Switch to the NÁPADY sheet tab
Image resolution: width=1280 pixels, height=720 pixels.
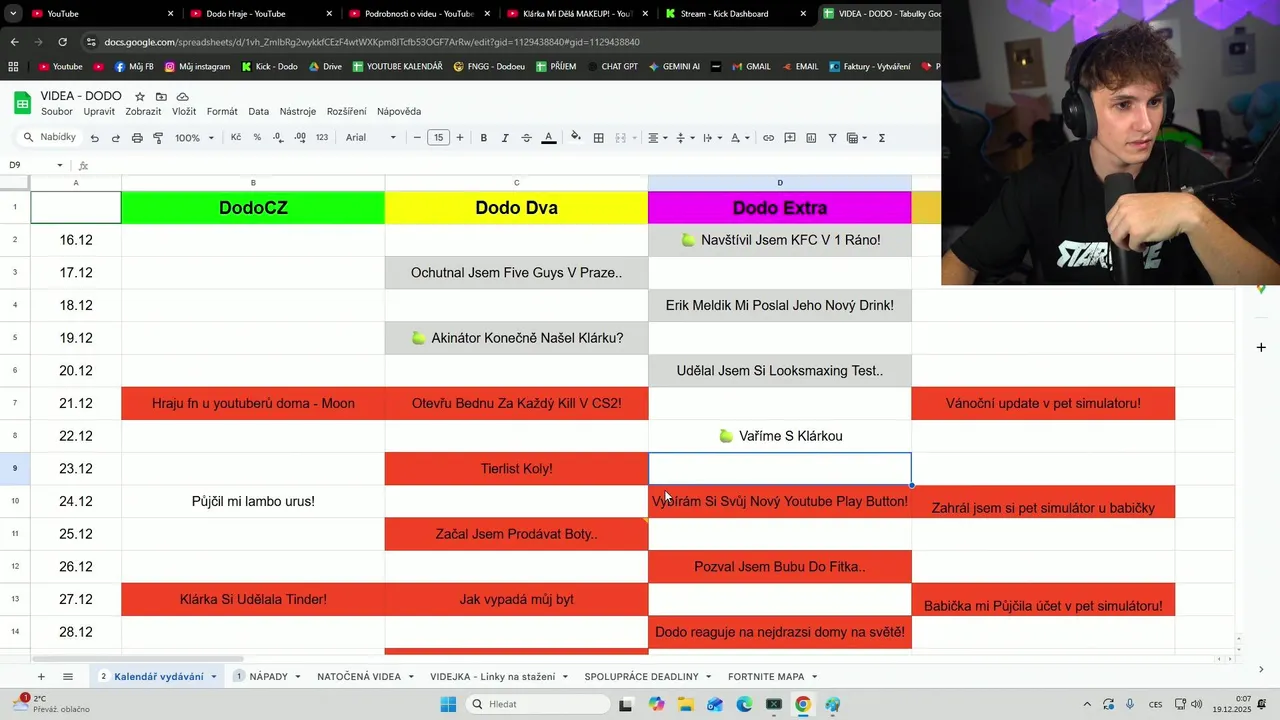click(268, 677)
